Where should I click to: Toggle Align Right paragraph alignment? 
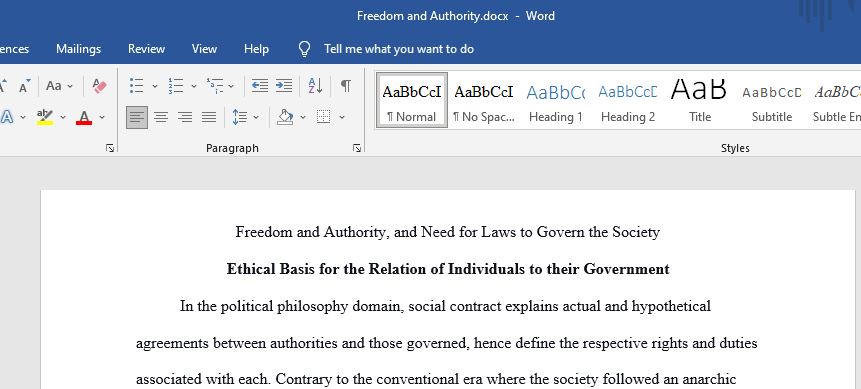point(185,117)
